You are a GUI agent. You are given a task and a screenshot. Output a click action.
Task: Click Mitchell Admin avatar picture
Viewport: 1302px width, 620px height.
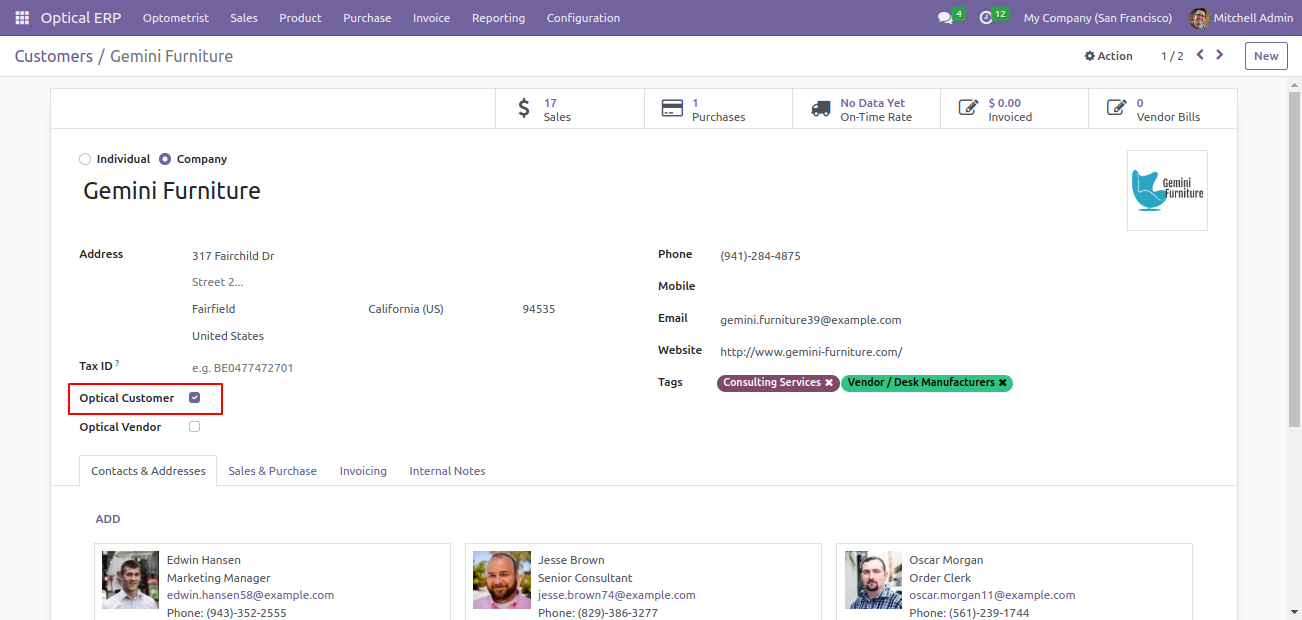1199,18
